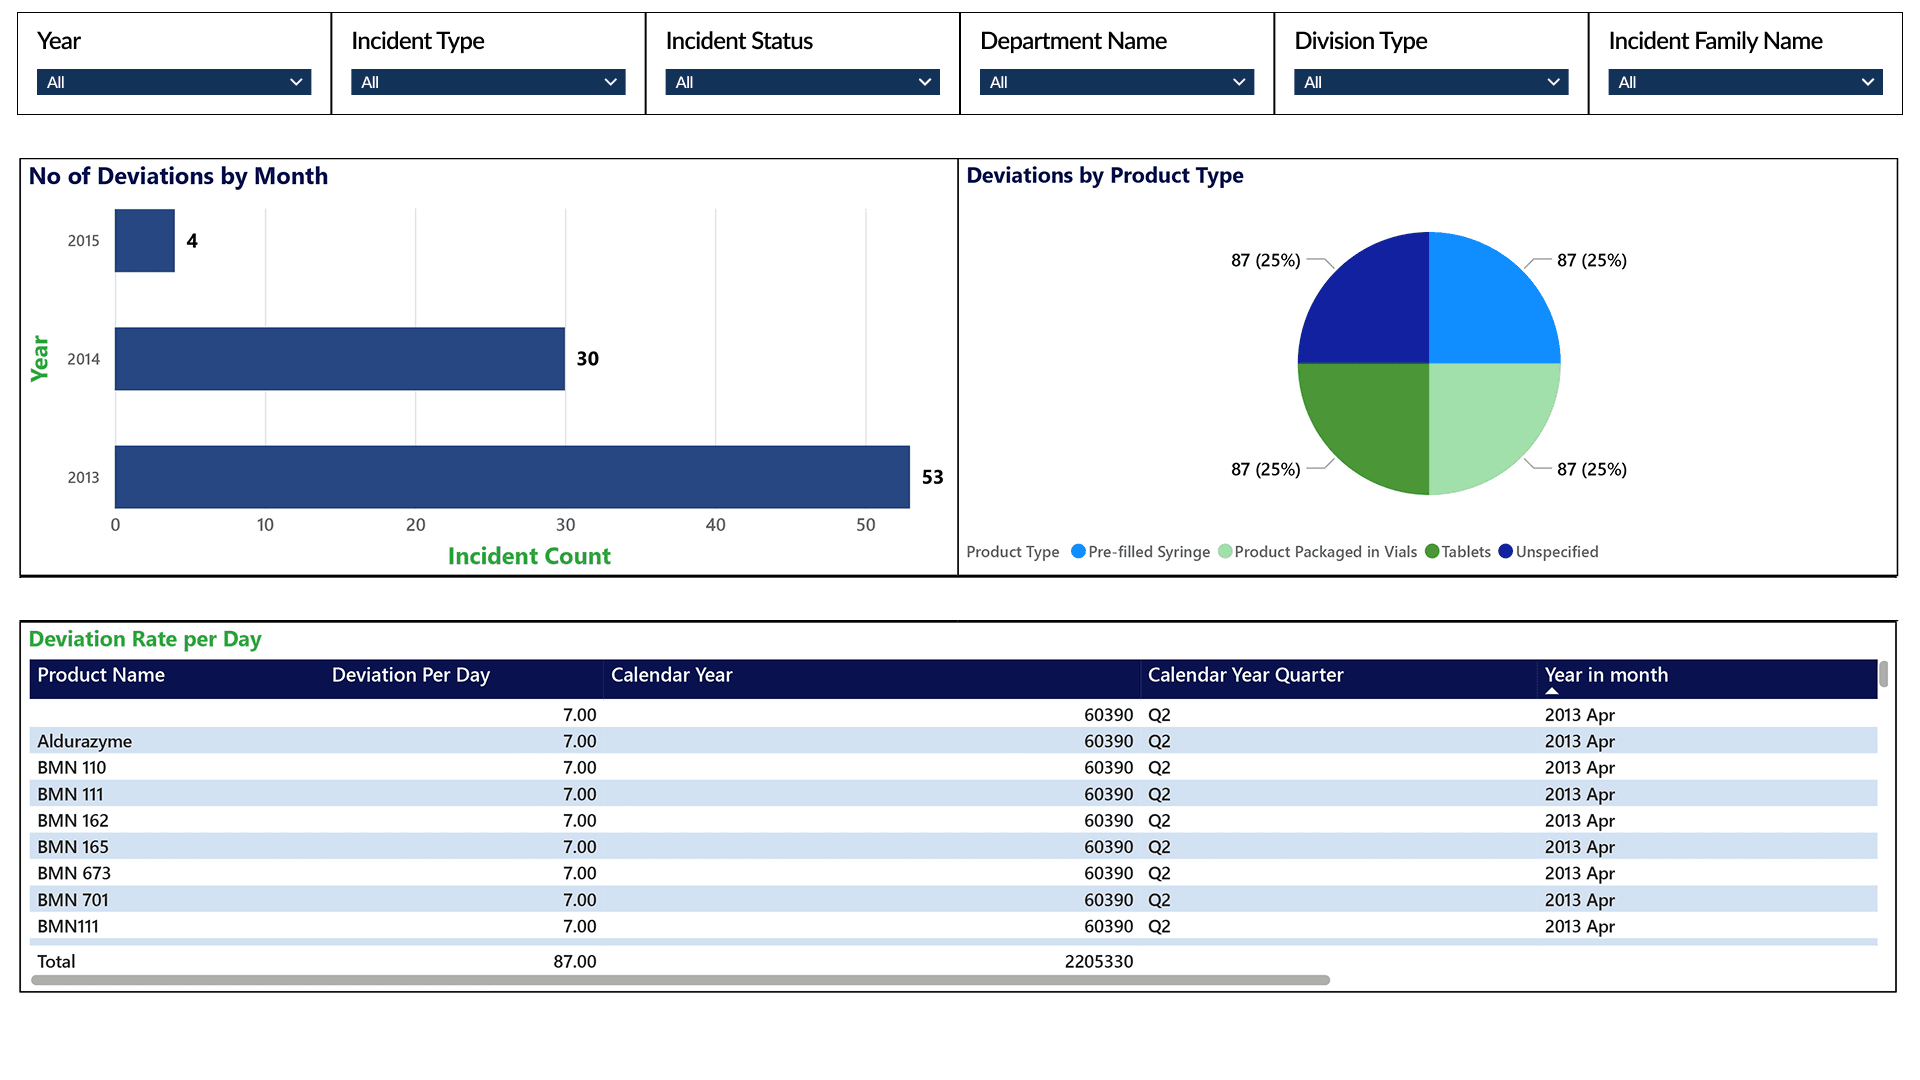Open the Division Type dropdown

tap(1430, 82)
